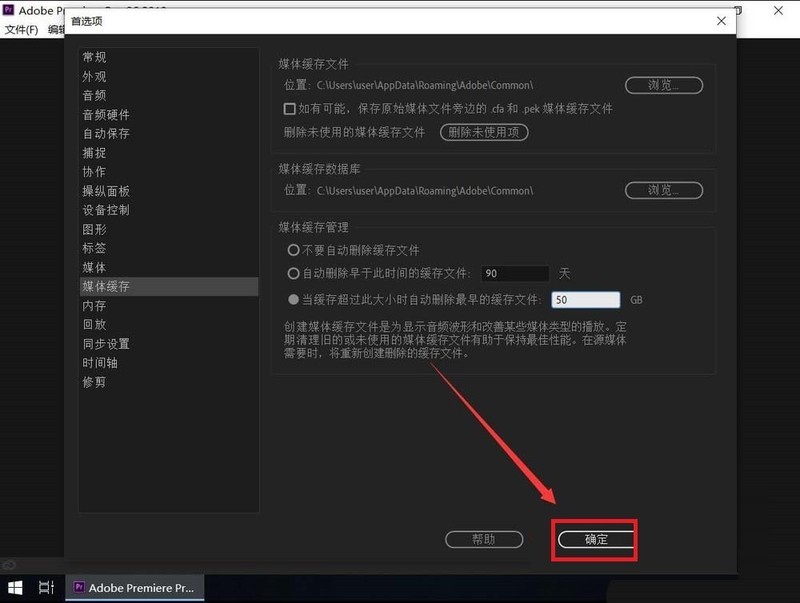The image size is (800, 603).
Task: Click the 删除未使用项 button
Action: tap(484, 132)
